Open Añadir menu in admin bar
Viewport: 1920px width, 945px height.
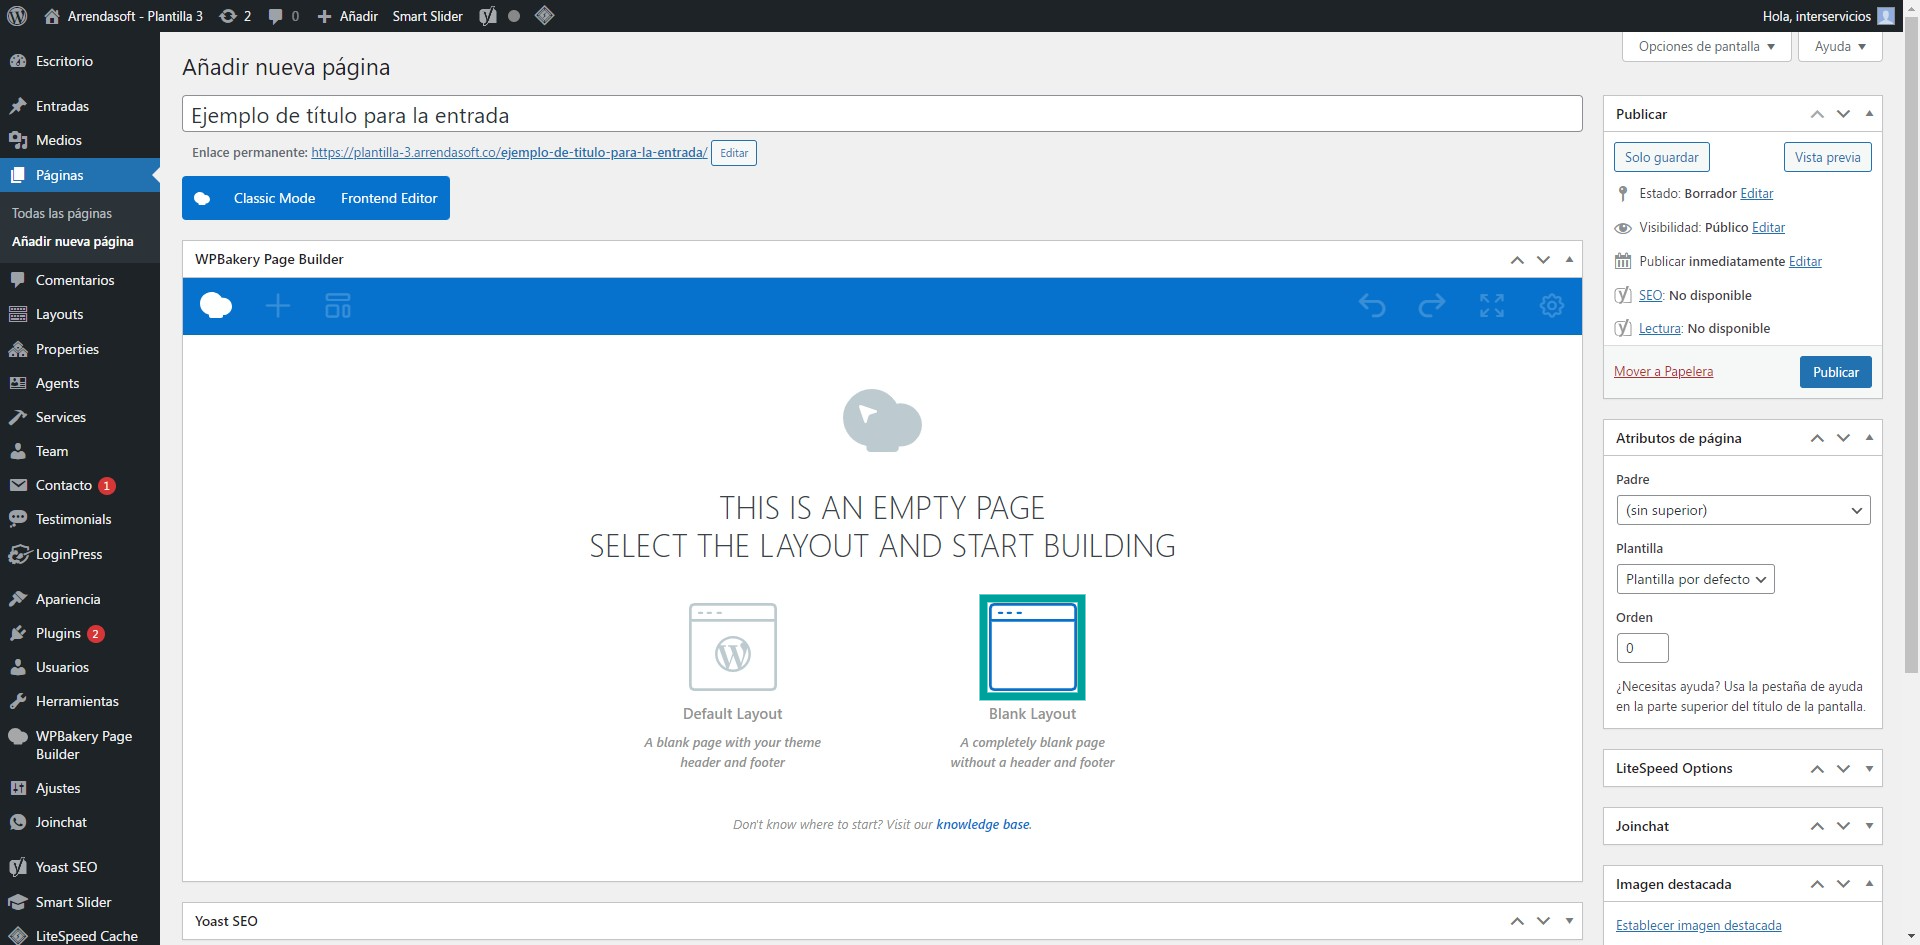[347, 16]
